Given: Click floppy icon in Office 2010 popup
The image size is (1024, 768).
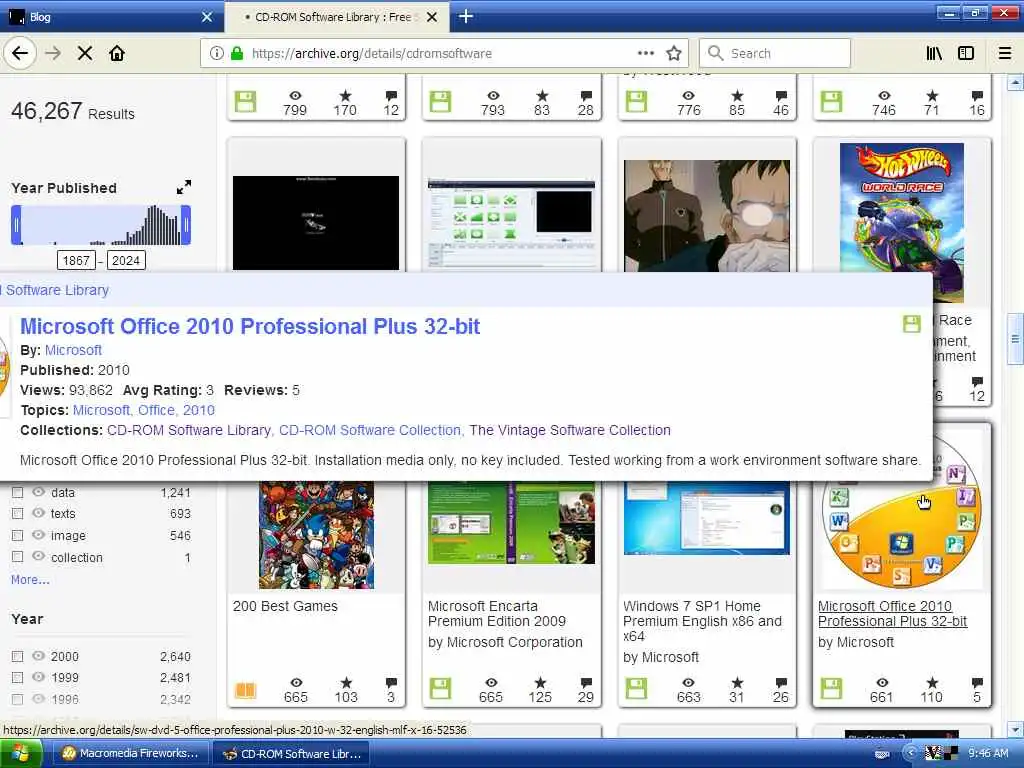Looking at the screenshot, I should click(x=912, y=324).
